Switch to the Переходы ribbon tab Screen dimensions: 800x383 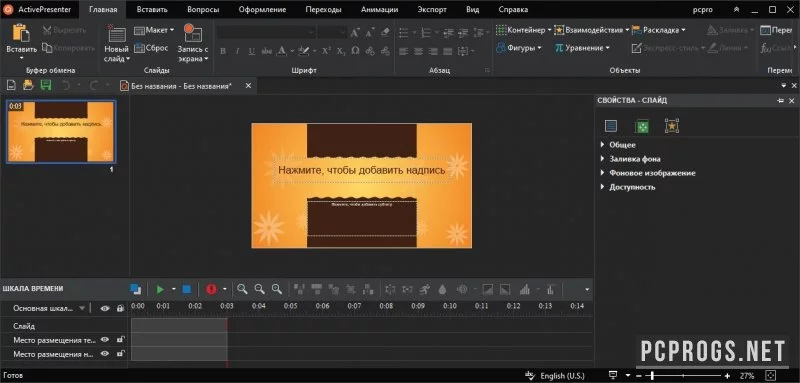pyautogui.click(x=323, y=10)
